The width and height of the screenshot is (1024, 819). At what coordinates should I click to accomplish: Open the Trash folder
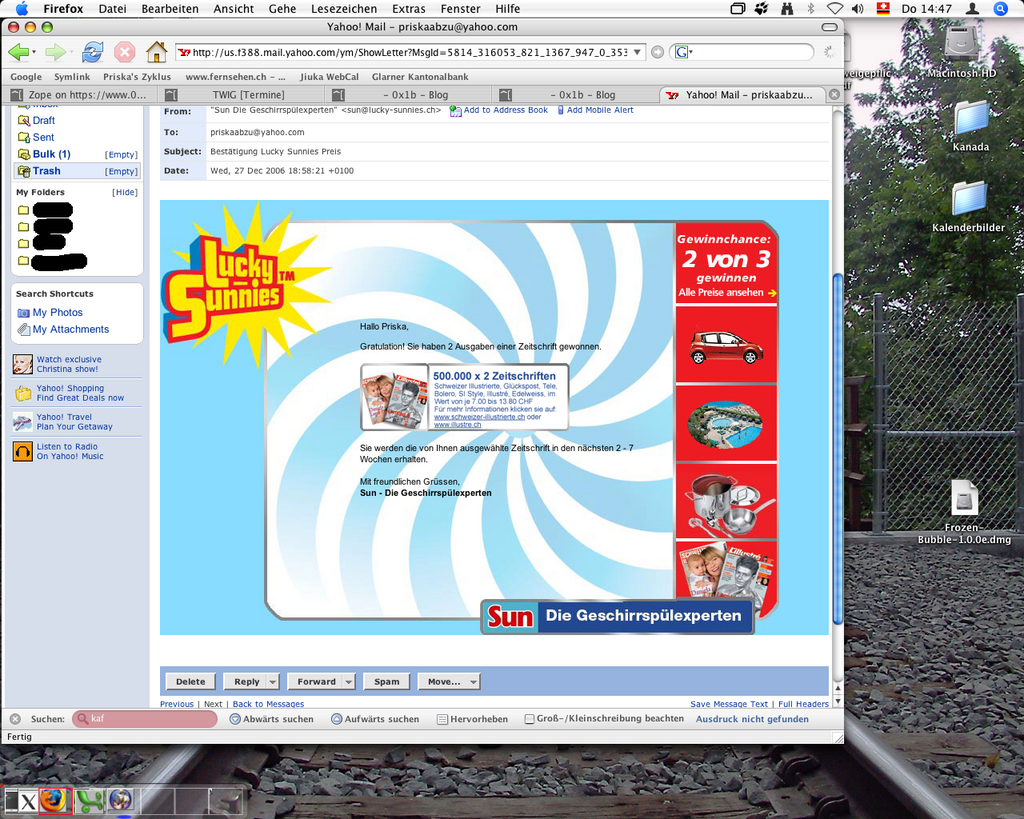point(46,170)
